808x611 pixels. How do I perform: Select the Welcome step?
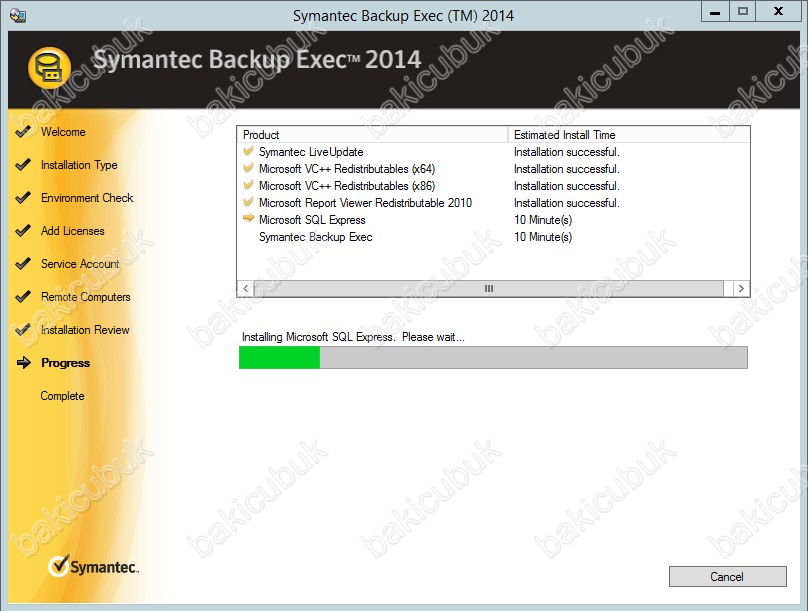(63, 132)
